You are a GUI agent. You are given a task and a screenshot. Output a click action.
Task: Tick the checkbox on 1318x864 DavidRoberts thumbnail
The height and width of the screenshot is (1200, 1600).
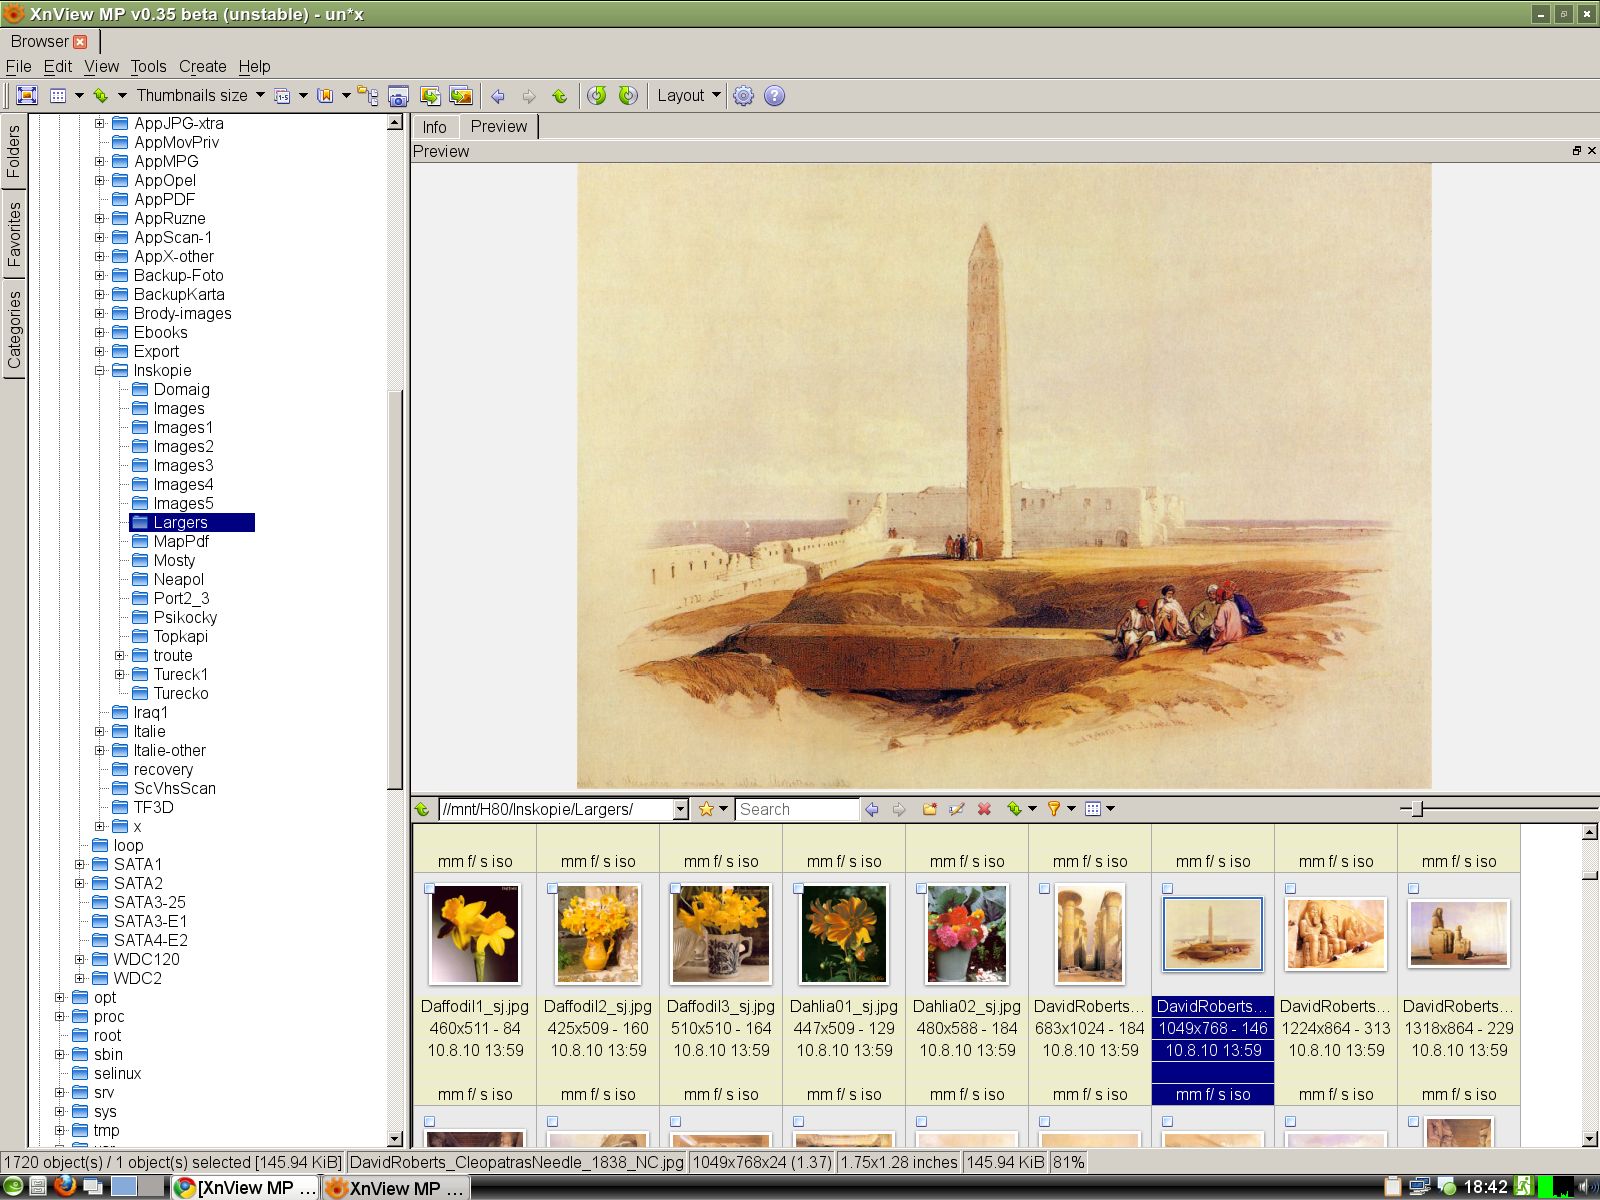tap(1414, 888)
